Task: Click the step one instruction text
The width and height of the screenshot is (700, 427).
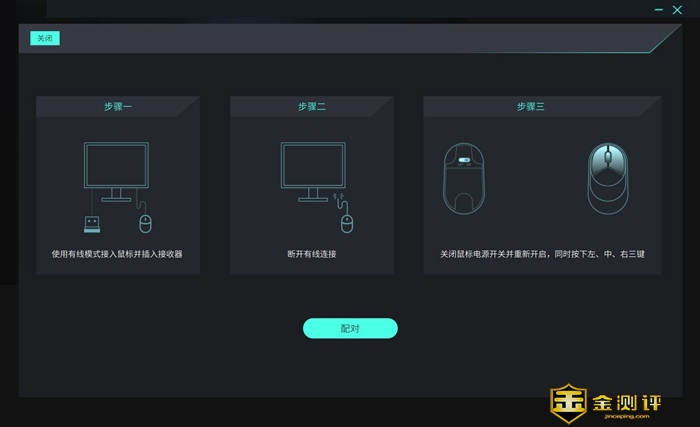Action: tap(117, 254)
